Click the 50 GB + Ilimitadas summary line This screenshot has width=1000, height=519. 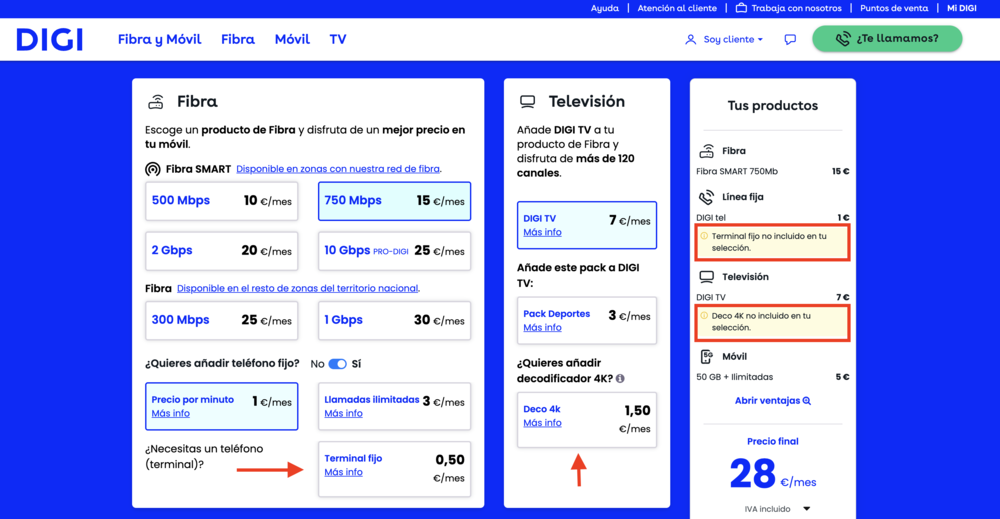[x=772, y=377]
